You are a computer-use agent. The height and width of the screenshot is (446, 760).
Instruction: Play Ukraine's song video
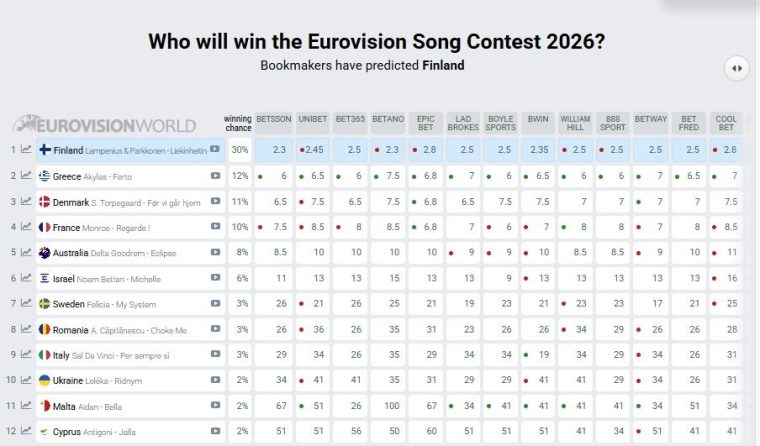click(x=215, y=380)
